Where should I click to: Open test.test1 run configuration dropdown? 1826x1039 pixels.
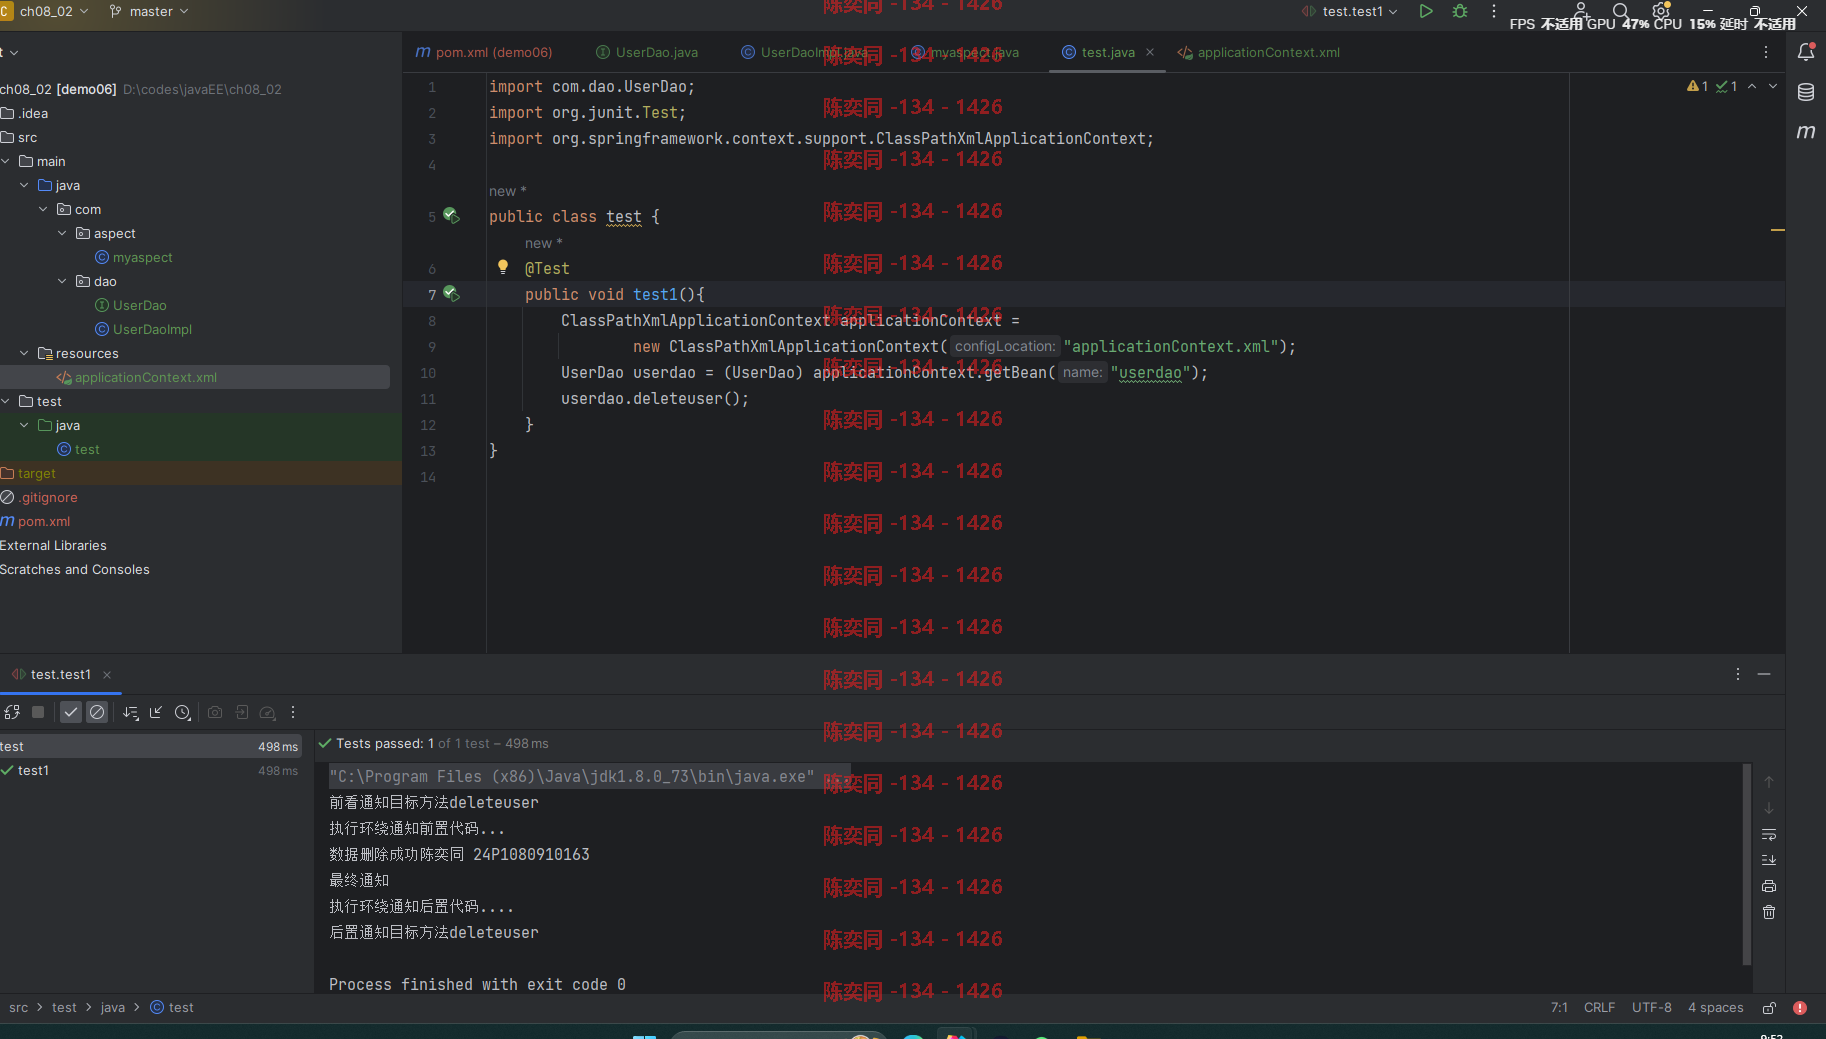(1350, 11)
